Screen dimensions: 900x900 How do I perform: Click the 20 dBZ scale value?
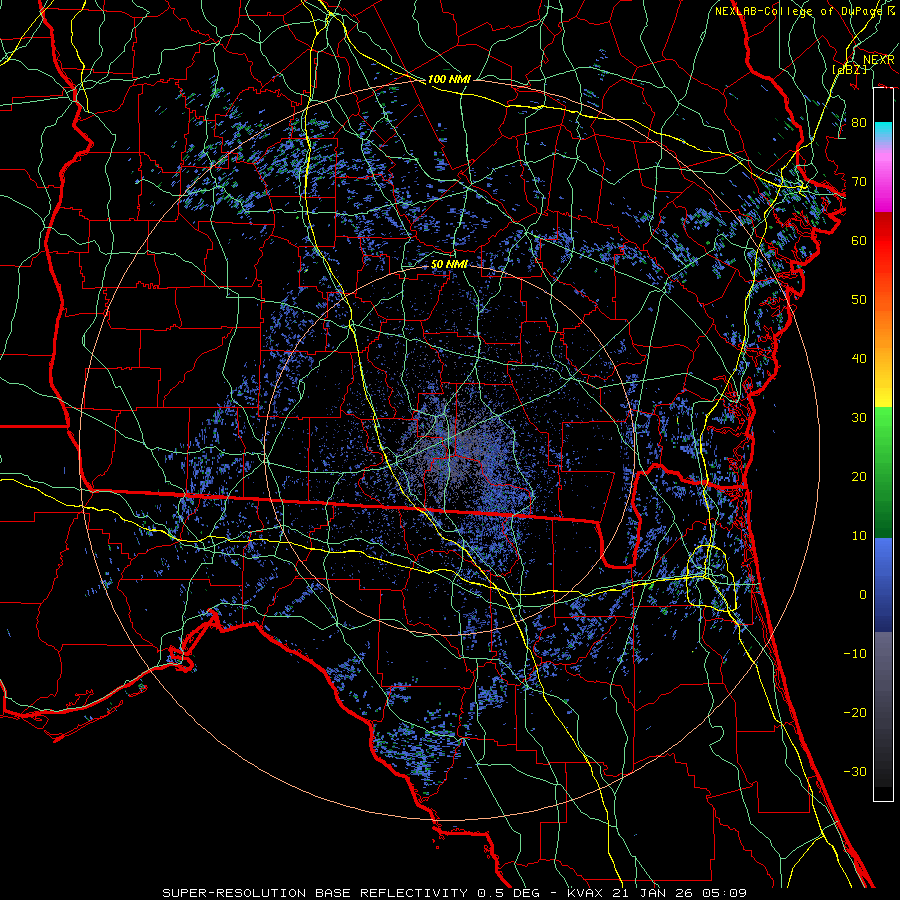point(859,477)
